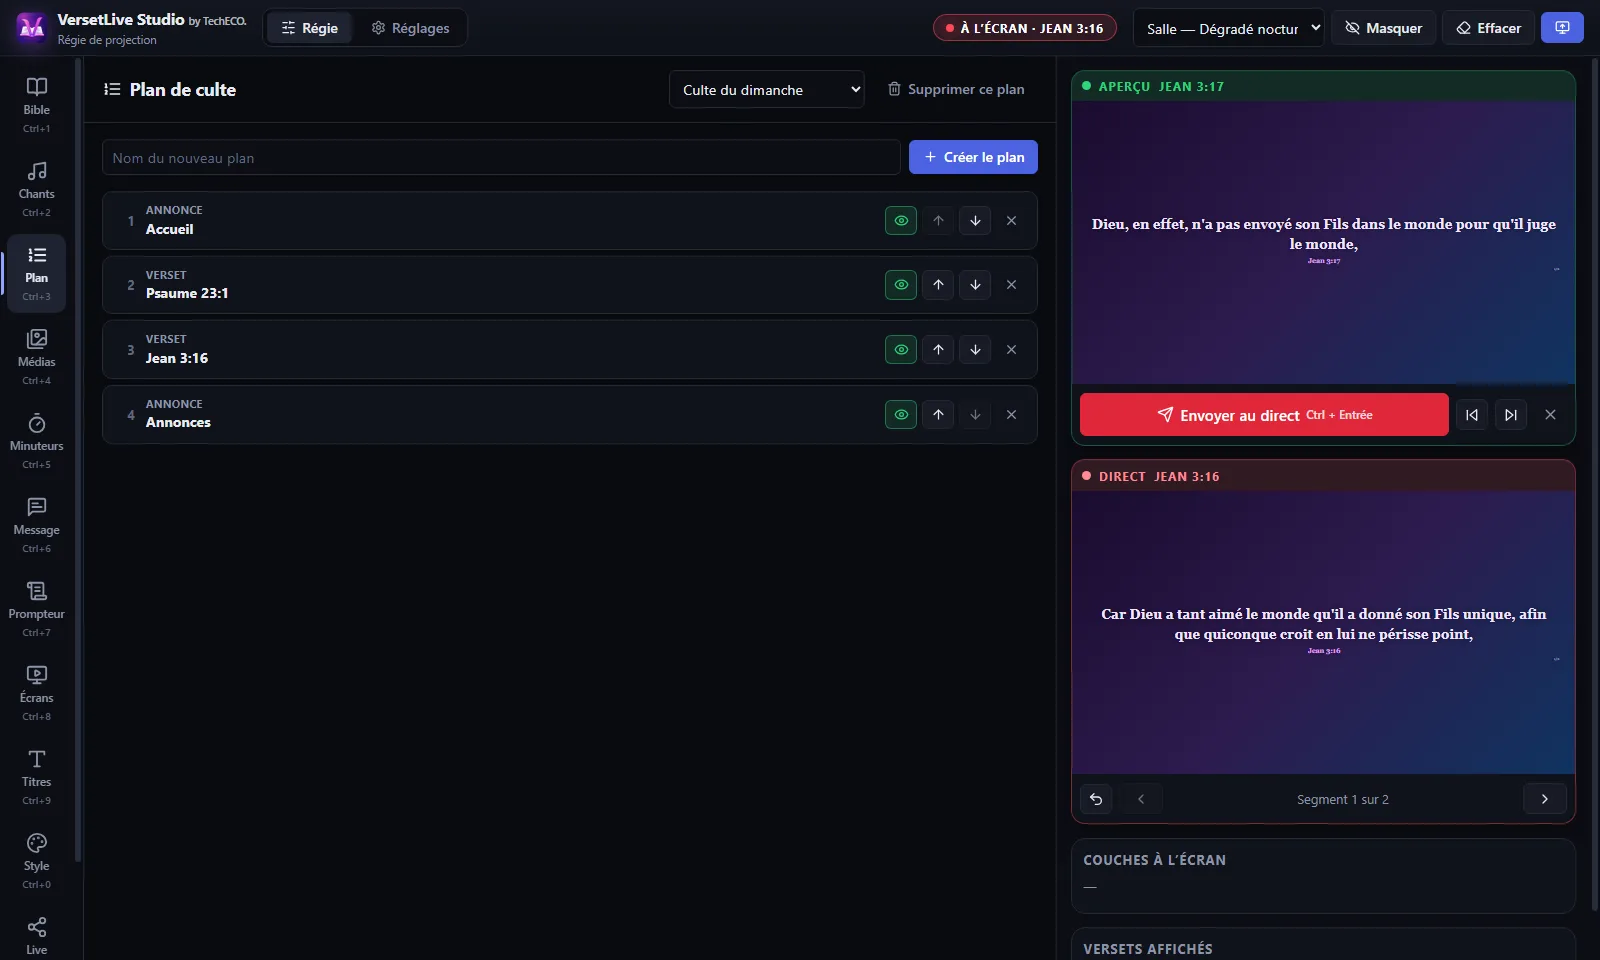Image resolution: width=1600 pixels, height=960 pixels.
Task: Toggle eye preview for Accueil
Action: pos(901,221)
